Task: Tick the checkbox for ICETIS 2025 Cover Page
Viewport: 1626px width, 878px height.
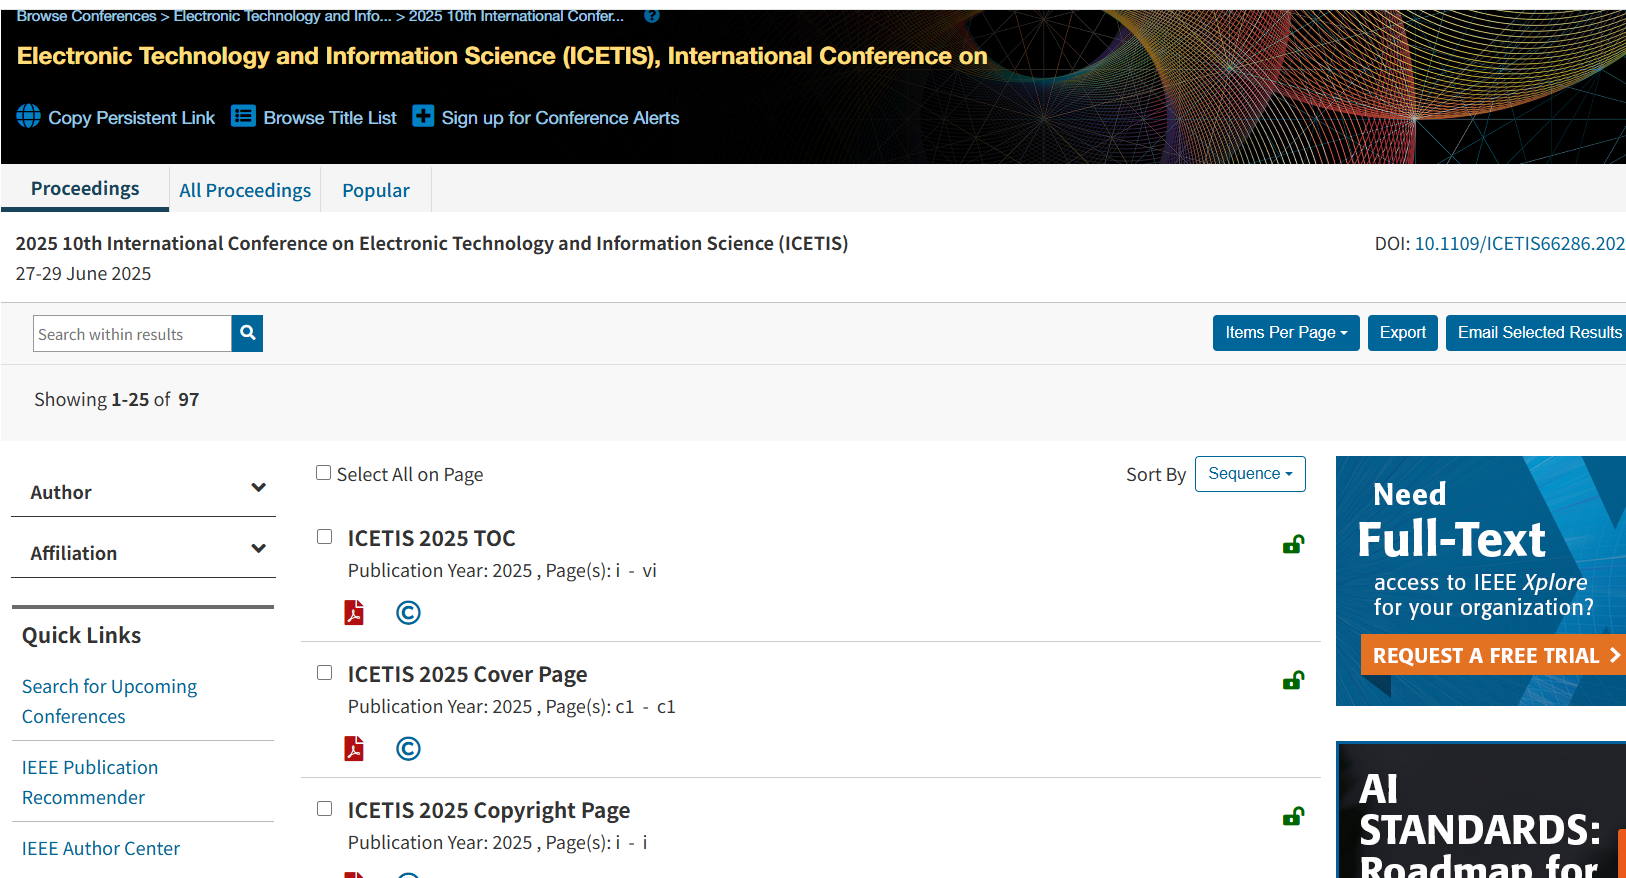Action: (324, 673)
